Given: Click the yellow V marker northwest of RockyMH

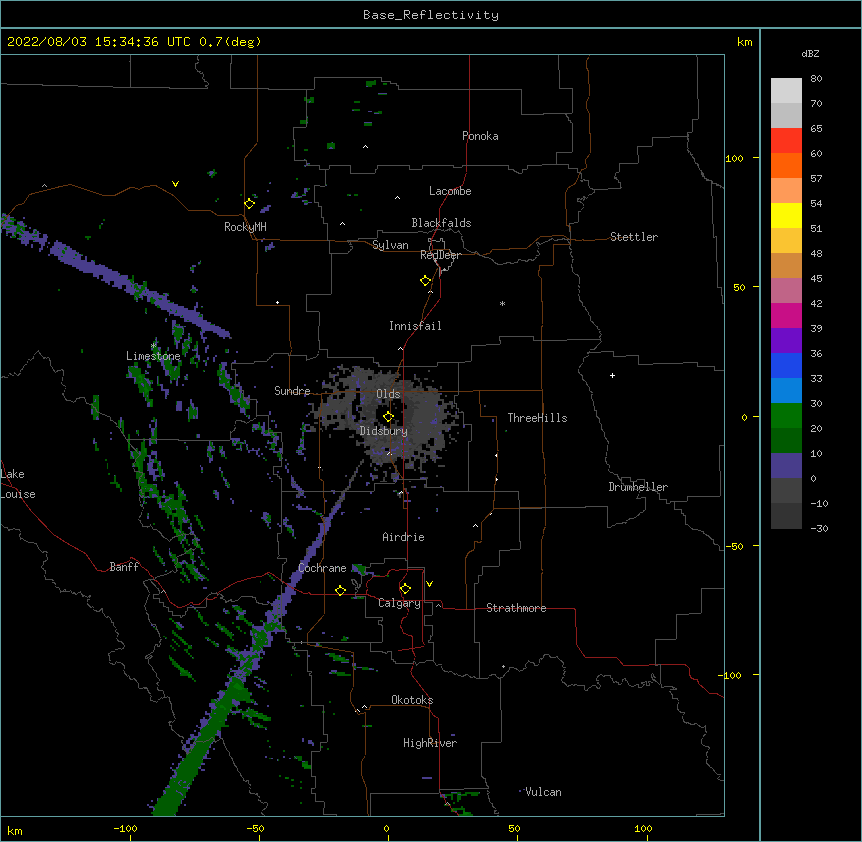Looking at the screenshot, I should click(175, 184).
